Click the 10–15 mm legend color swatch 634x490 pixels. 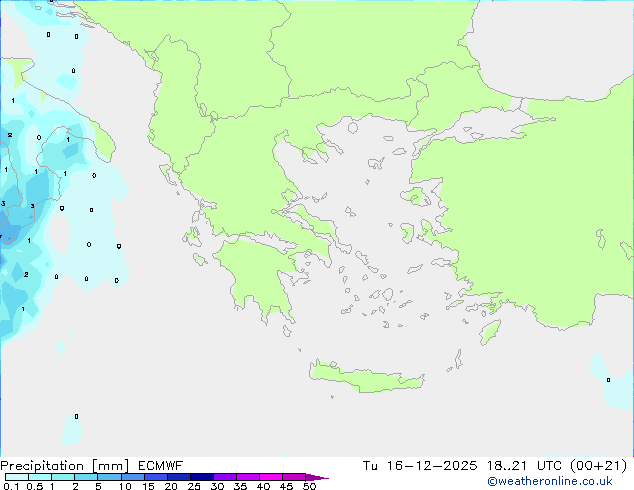(x=132, y=477)
